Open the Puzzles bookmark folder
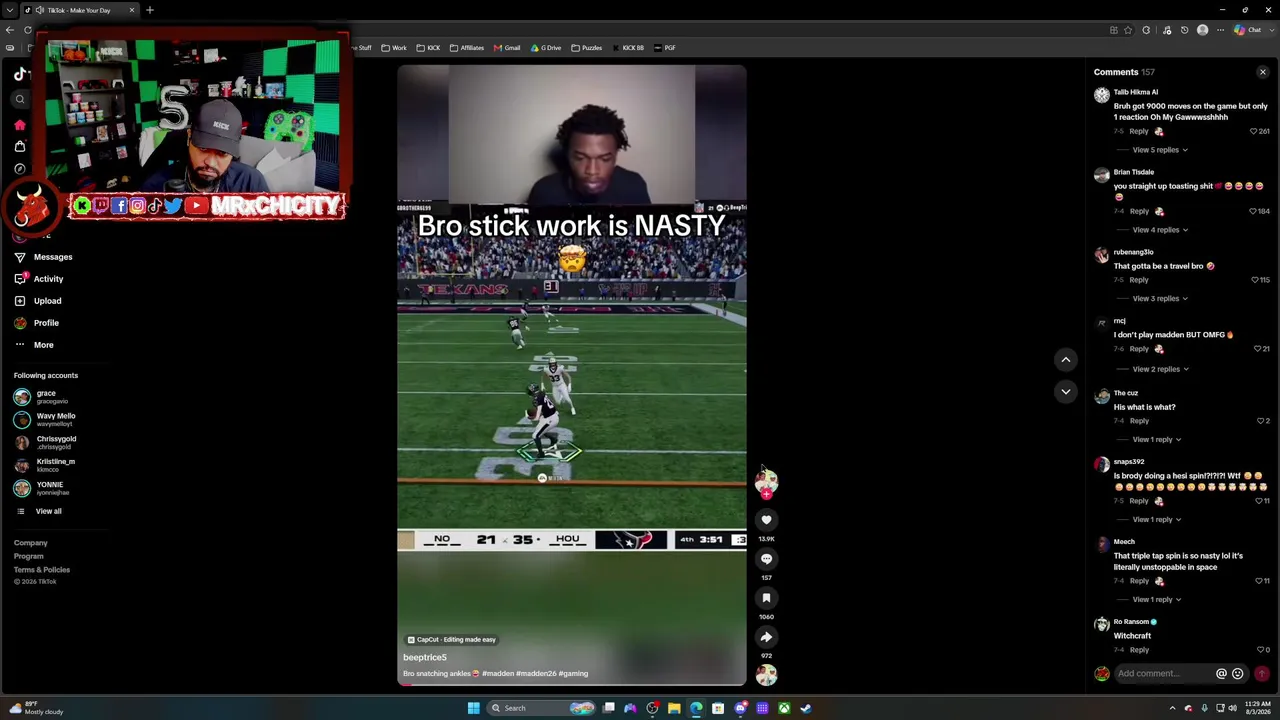1280x720 pixels. pos(587,48)
